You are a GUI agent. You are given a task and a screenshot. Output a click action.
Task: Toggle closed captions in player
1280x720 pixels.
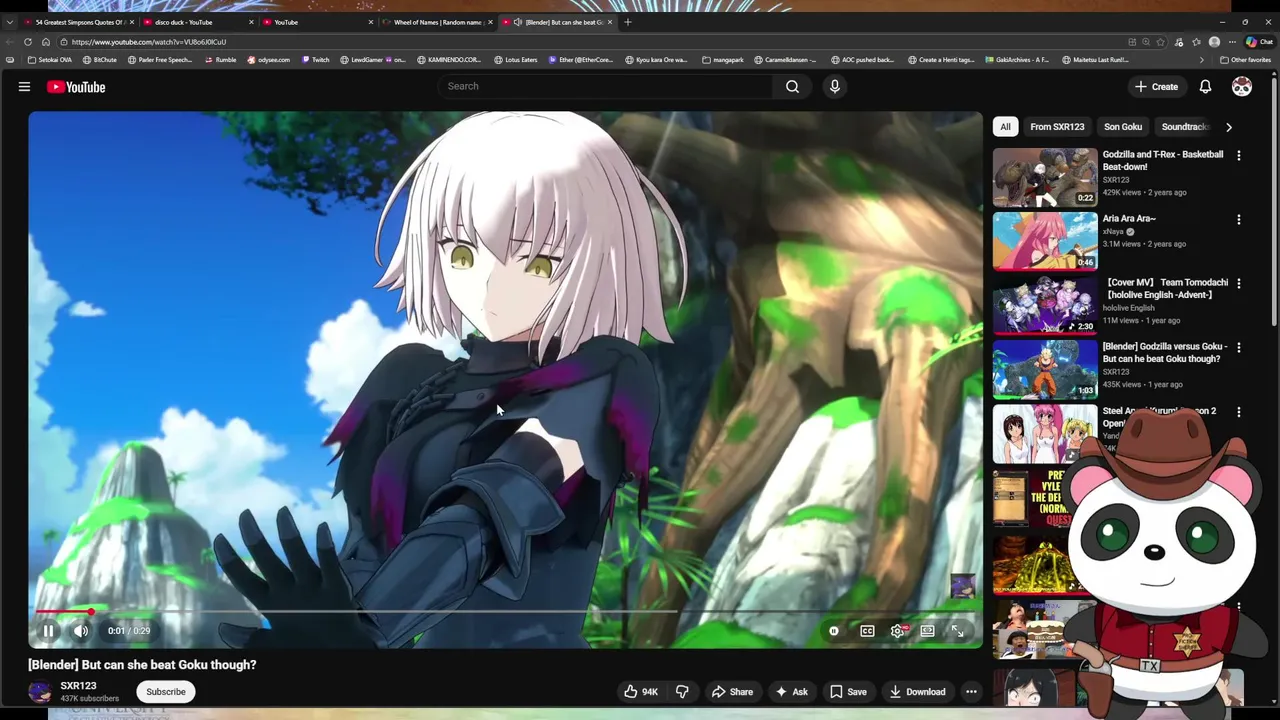click(x=867, y=631)
